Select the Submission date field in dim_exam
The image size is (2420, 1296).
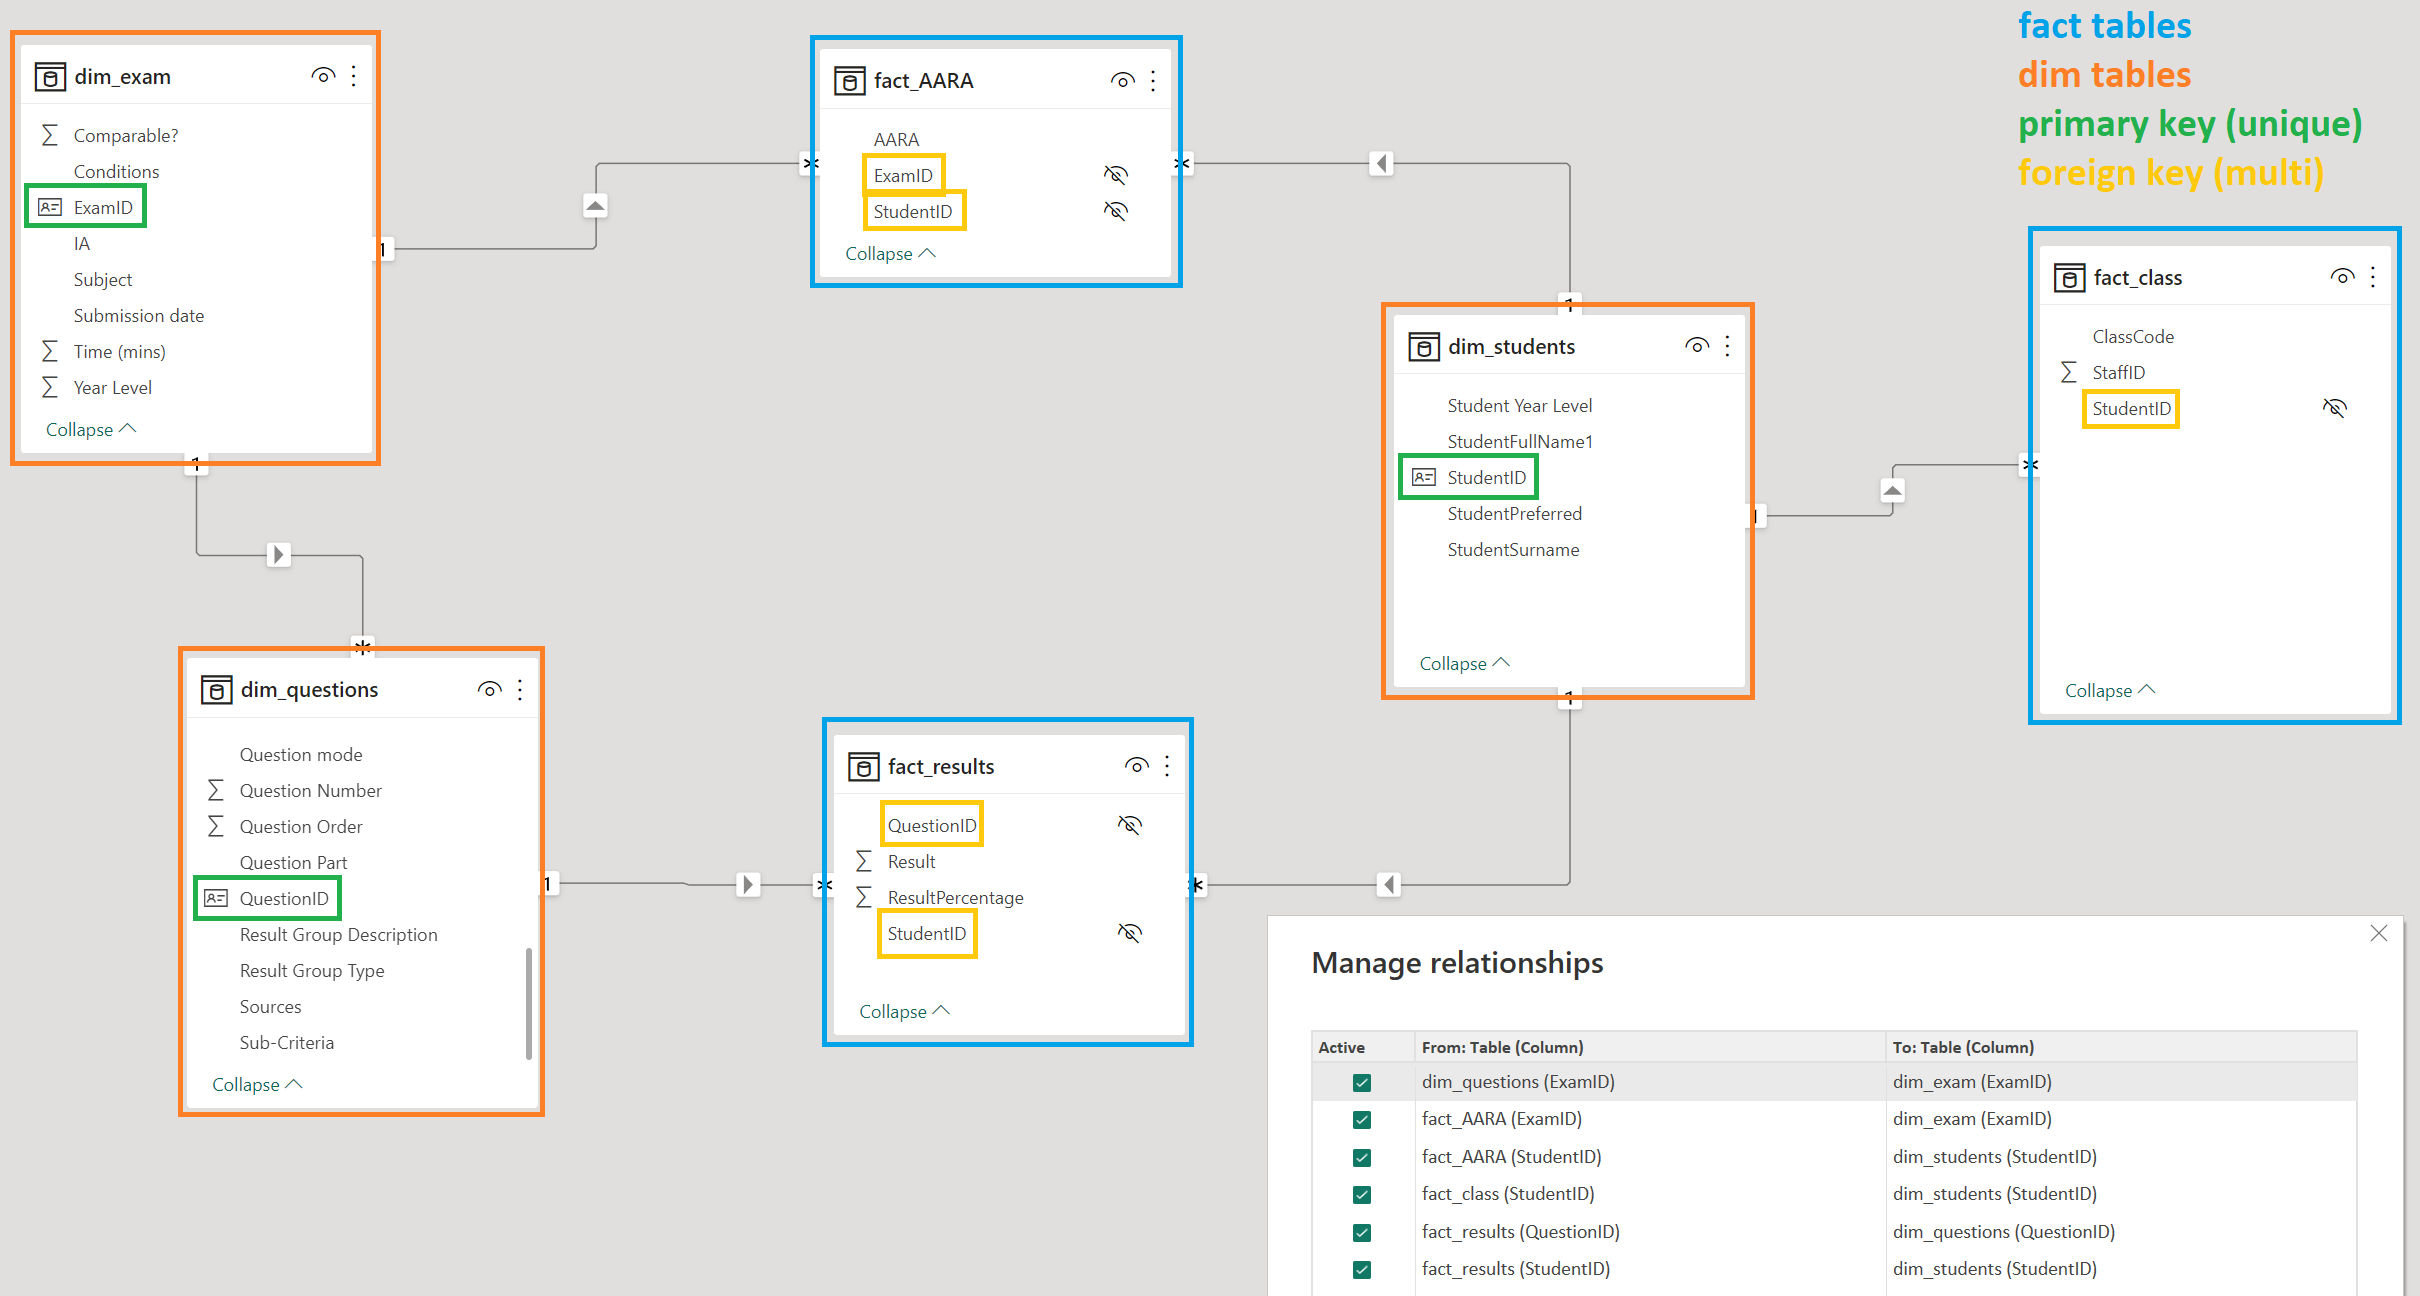(139, 315)
